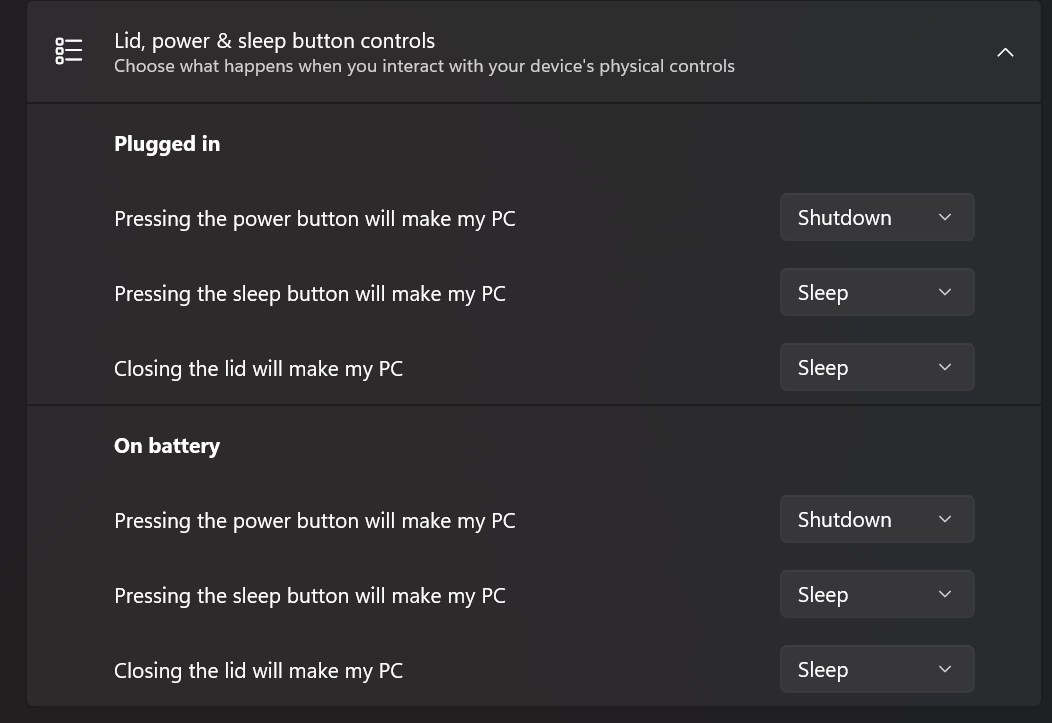Click plugged-in 'Pressing the sleep button' label
Viewport: 1052px width, 723px height.
tap(310, 294)
